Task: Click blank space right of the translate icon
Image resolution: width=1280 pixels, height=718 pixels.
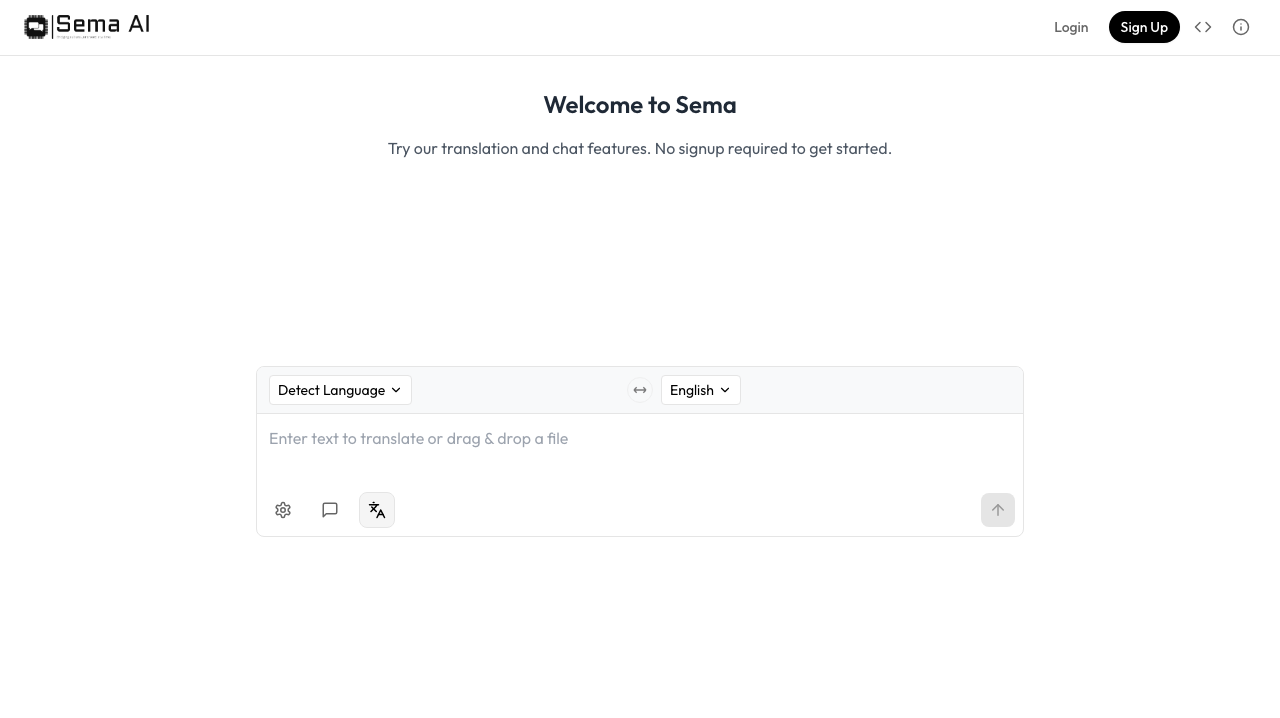Action: 680,510
